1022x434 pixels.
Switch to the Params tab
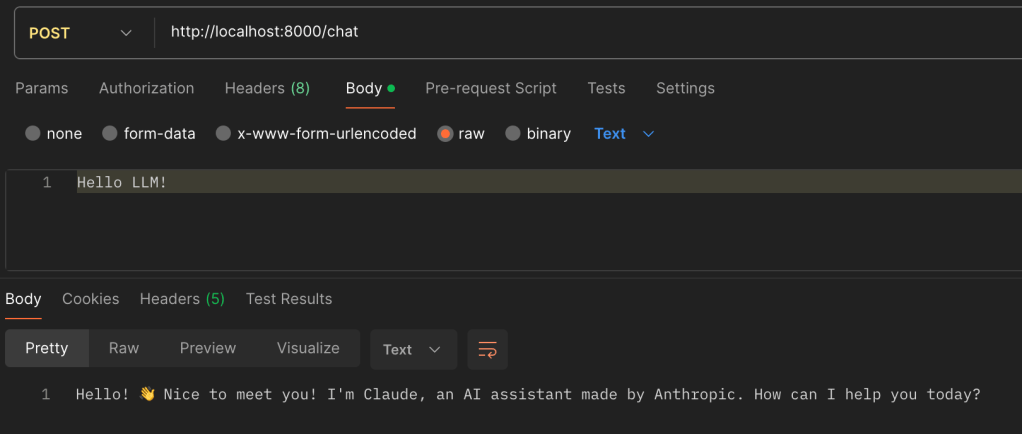(42, 88)
